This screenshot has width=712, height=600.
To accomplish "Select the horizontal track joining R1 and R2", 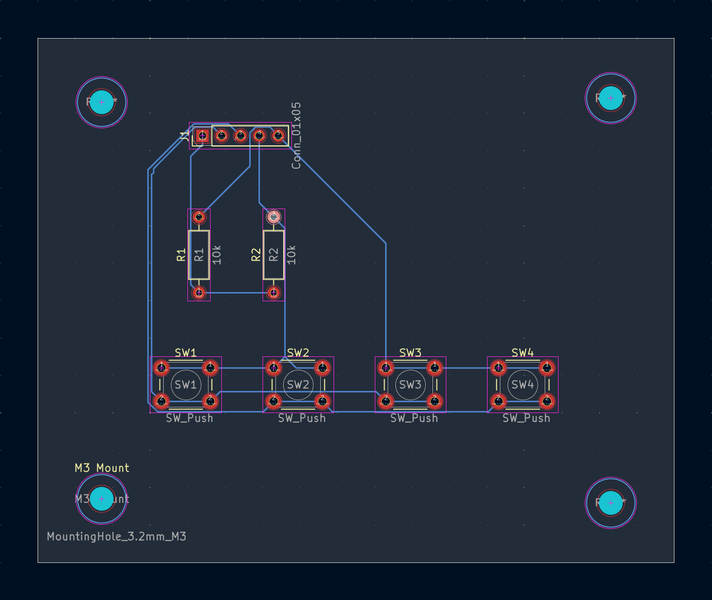I will point(236,293).
